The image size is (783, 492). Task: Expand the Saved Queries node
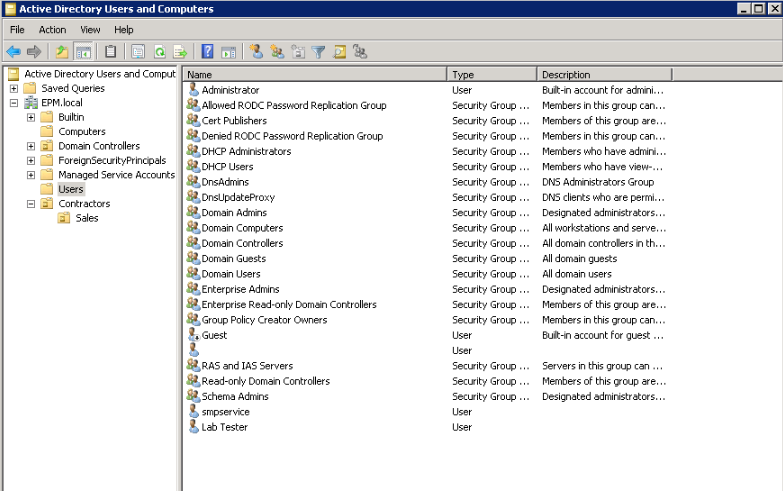[x=14, y=88]
